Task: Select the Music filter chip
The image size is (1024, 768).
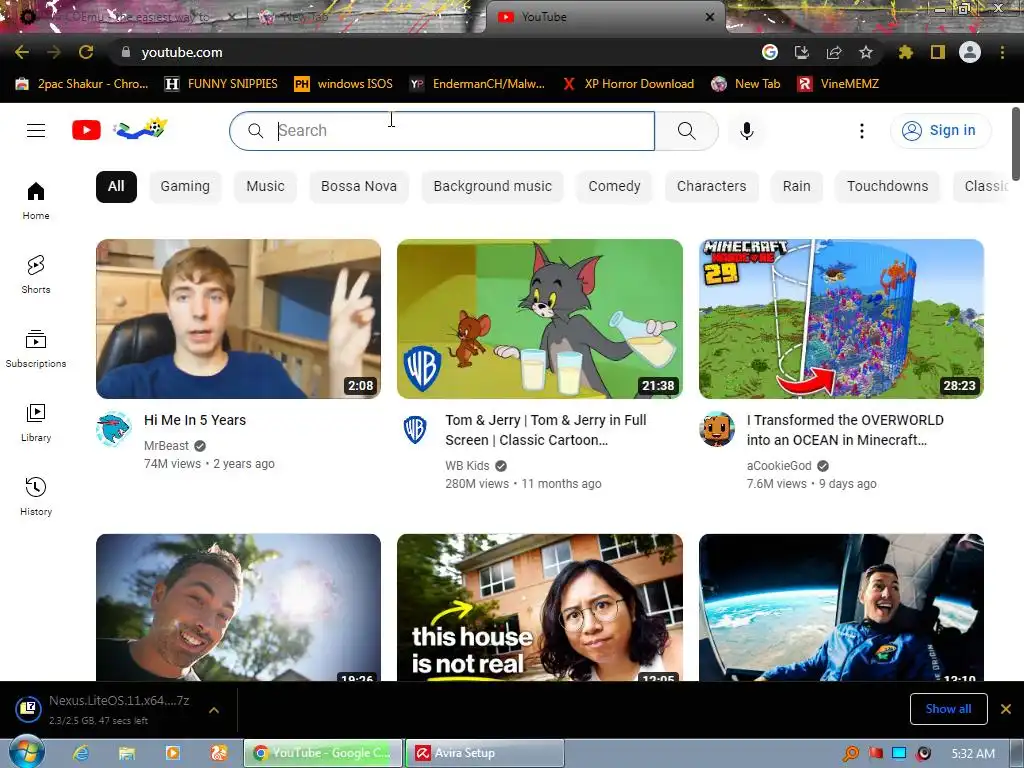Action: [x=265, y=187]
